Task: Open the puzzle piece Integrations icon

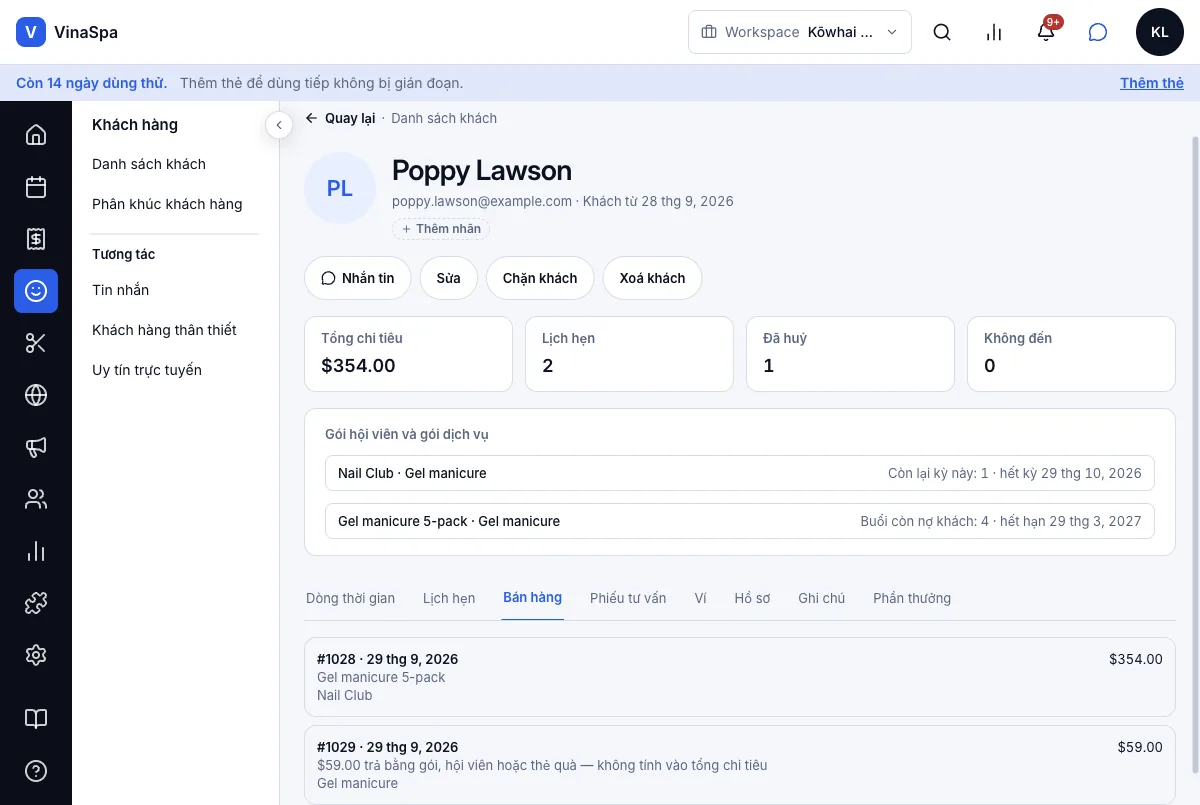Action: click(x=36, y=603)
